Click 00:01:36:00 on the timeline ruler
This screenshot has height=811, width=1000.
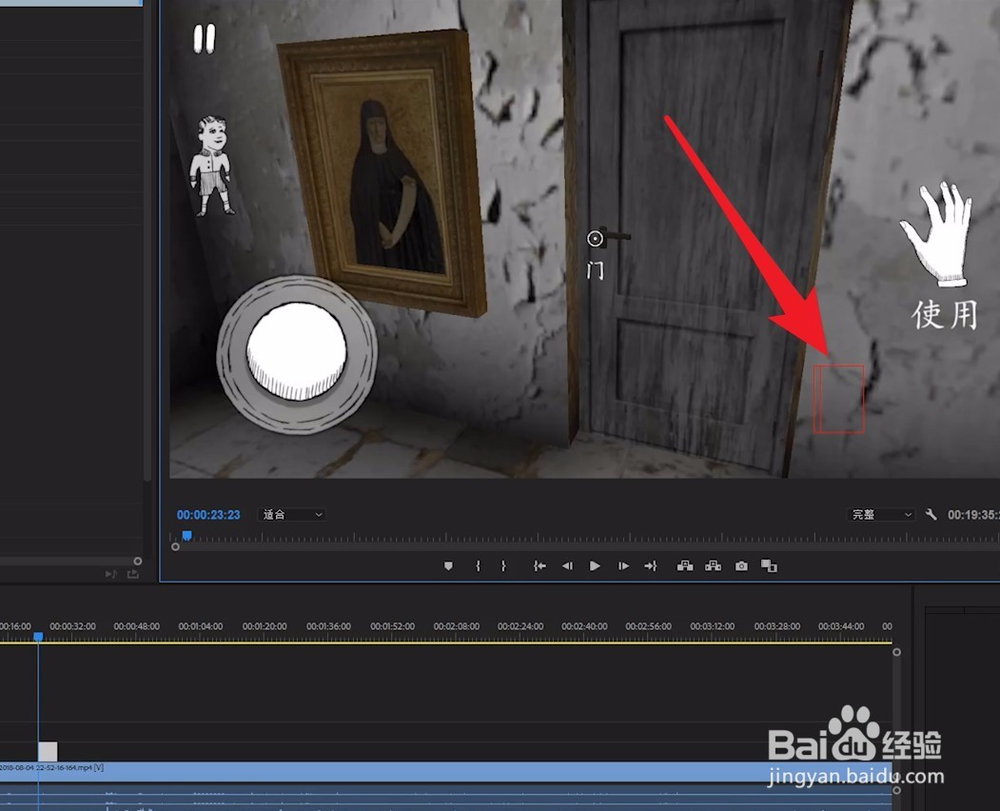tap(328, 627)
